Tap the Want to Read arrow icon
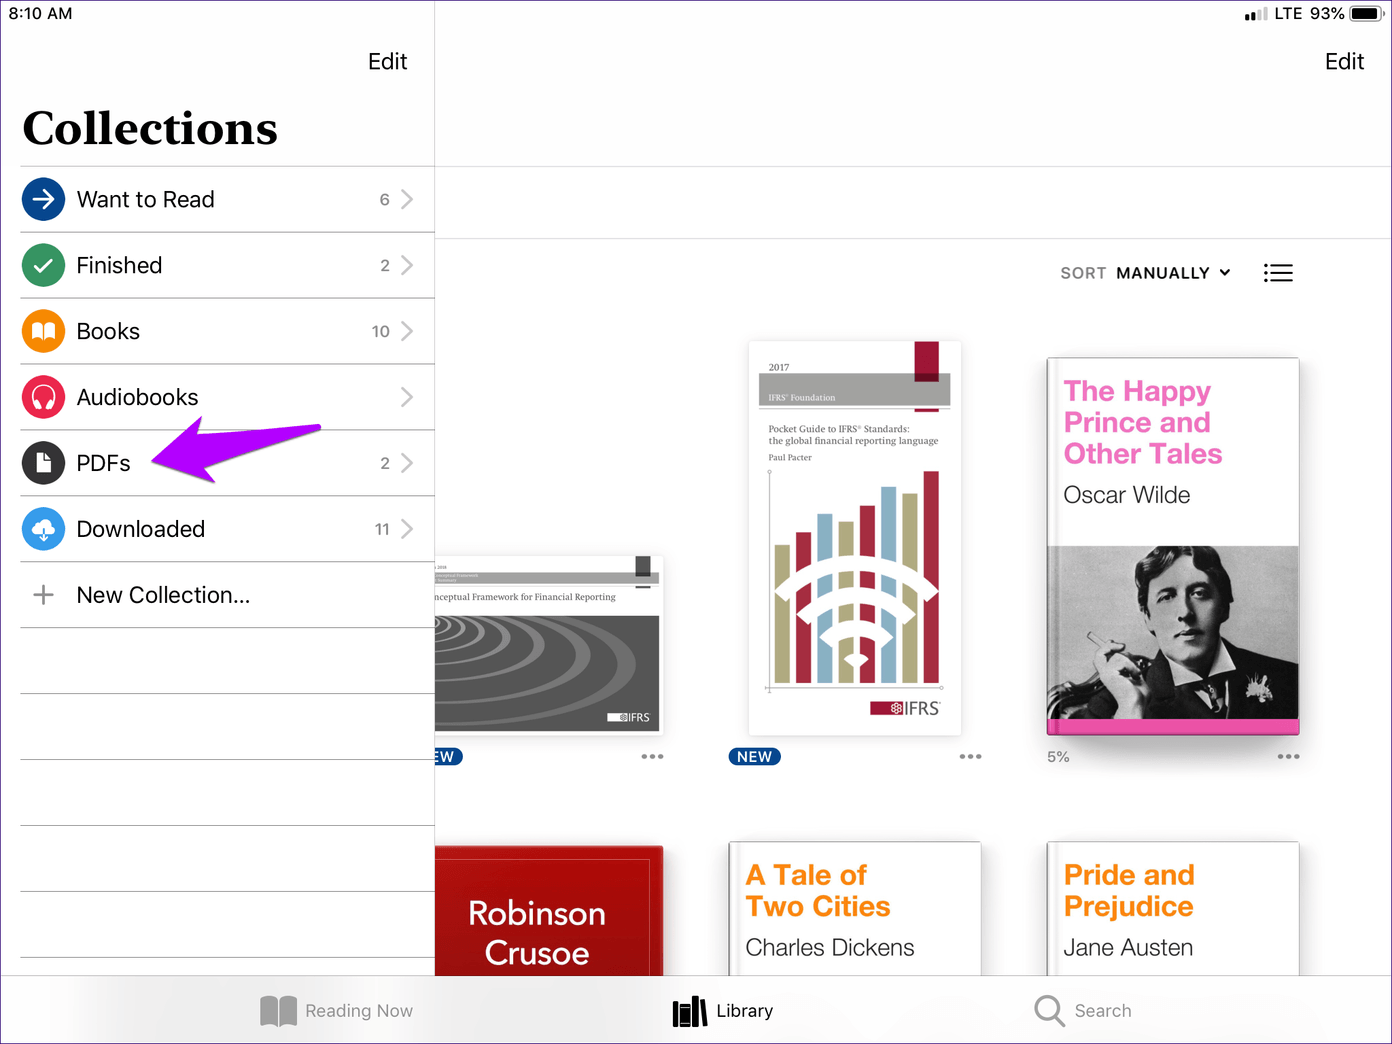This screenshot has height=1044, width=1392. (x=43, y=199)
